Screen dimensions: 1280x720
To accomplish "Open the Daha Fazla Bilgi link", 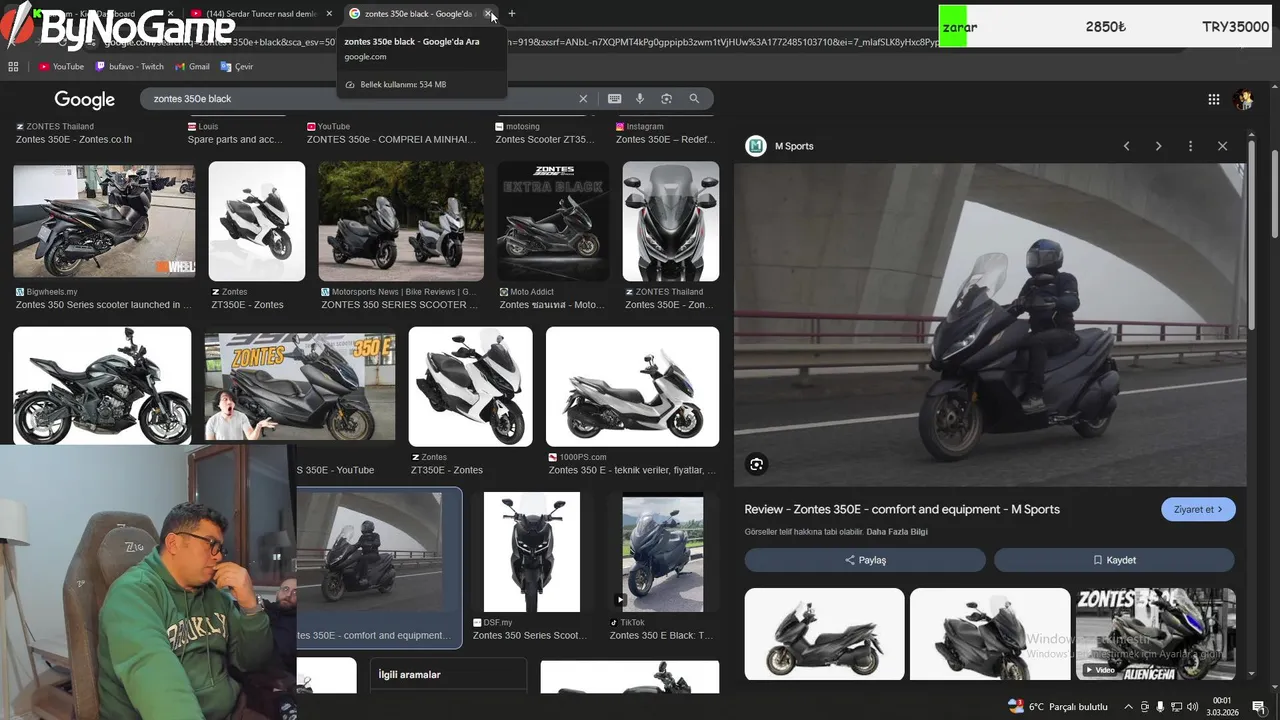I will 897,532.
